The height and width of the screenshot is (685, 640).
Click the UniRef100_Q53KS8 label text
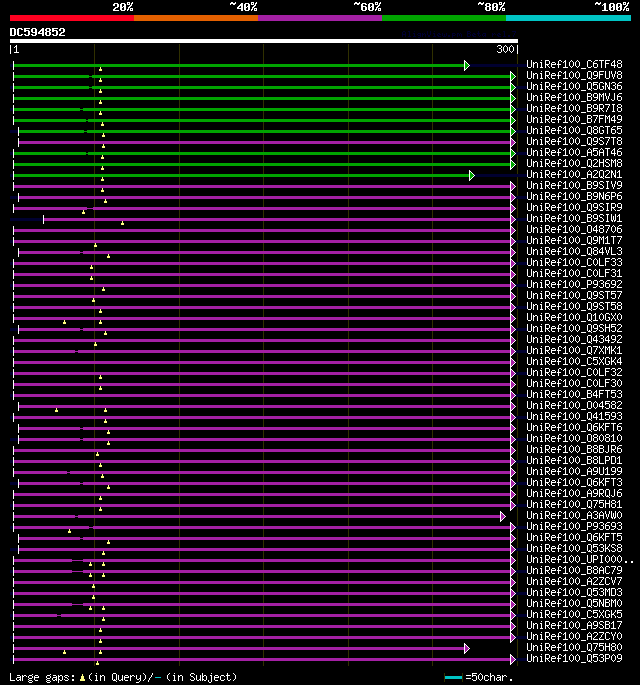point(574,548)
